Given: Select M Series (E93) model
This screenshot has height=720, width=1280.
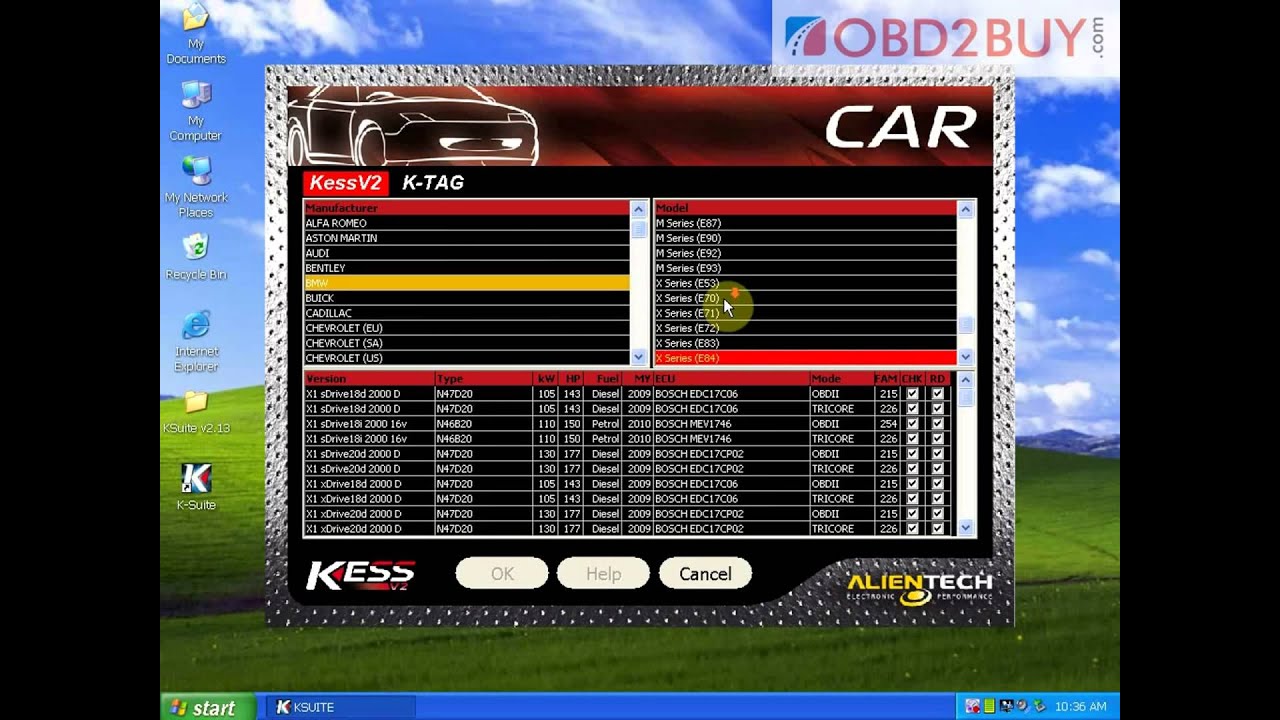Looking at the screenshot, I should click(x=805, y=268).
